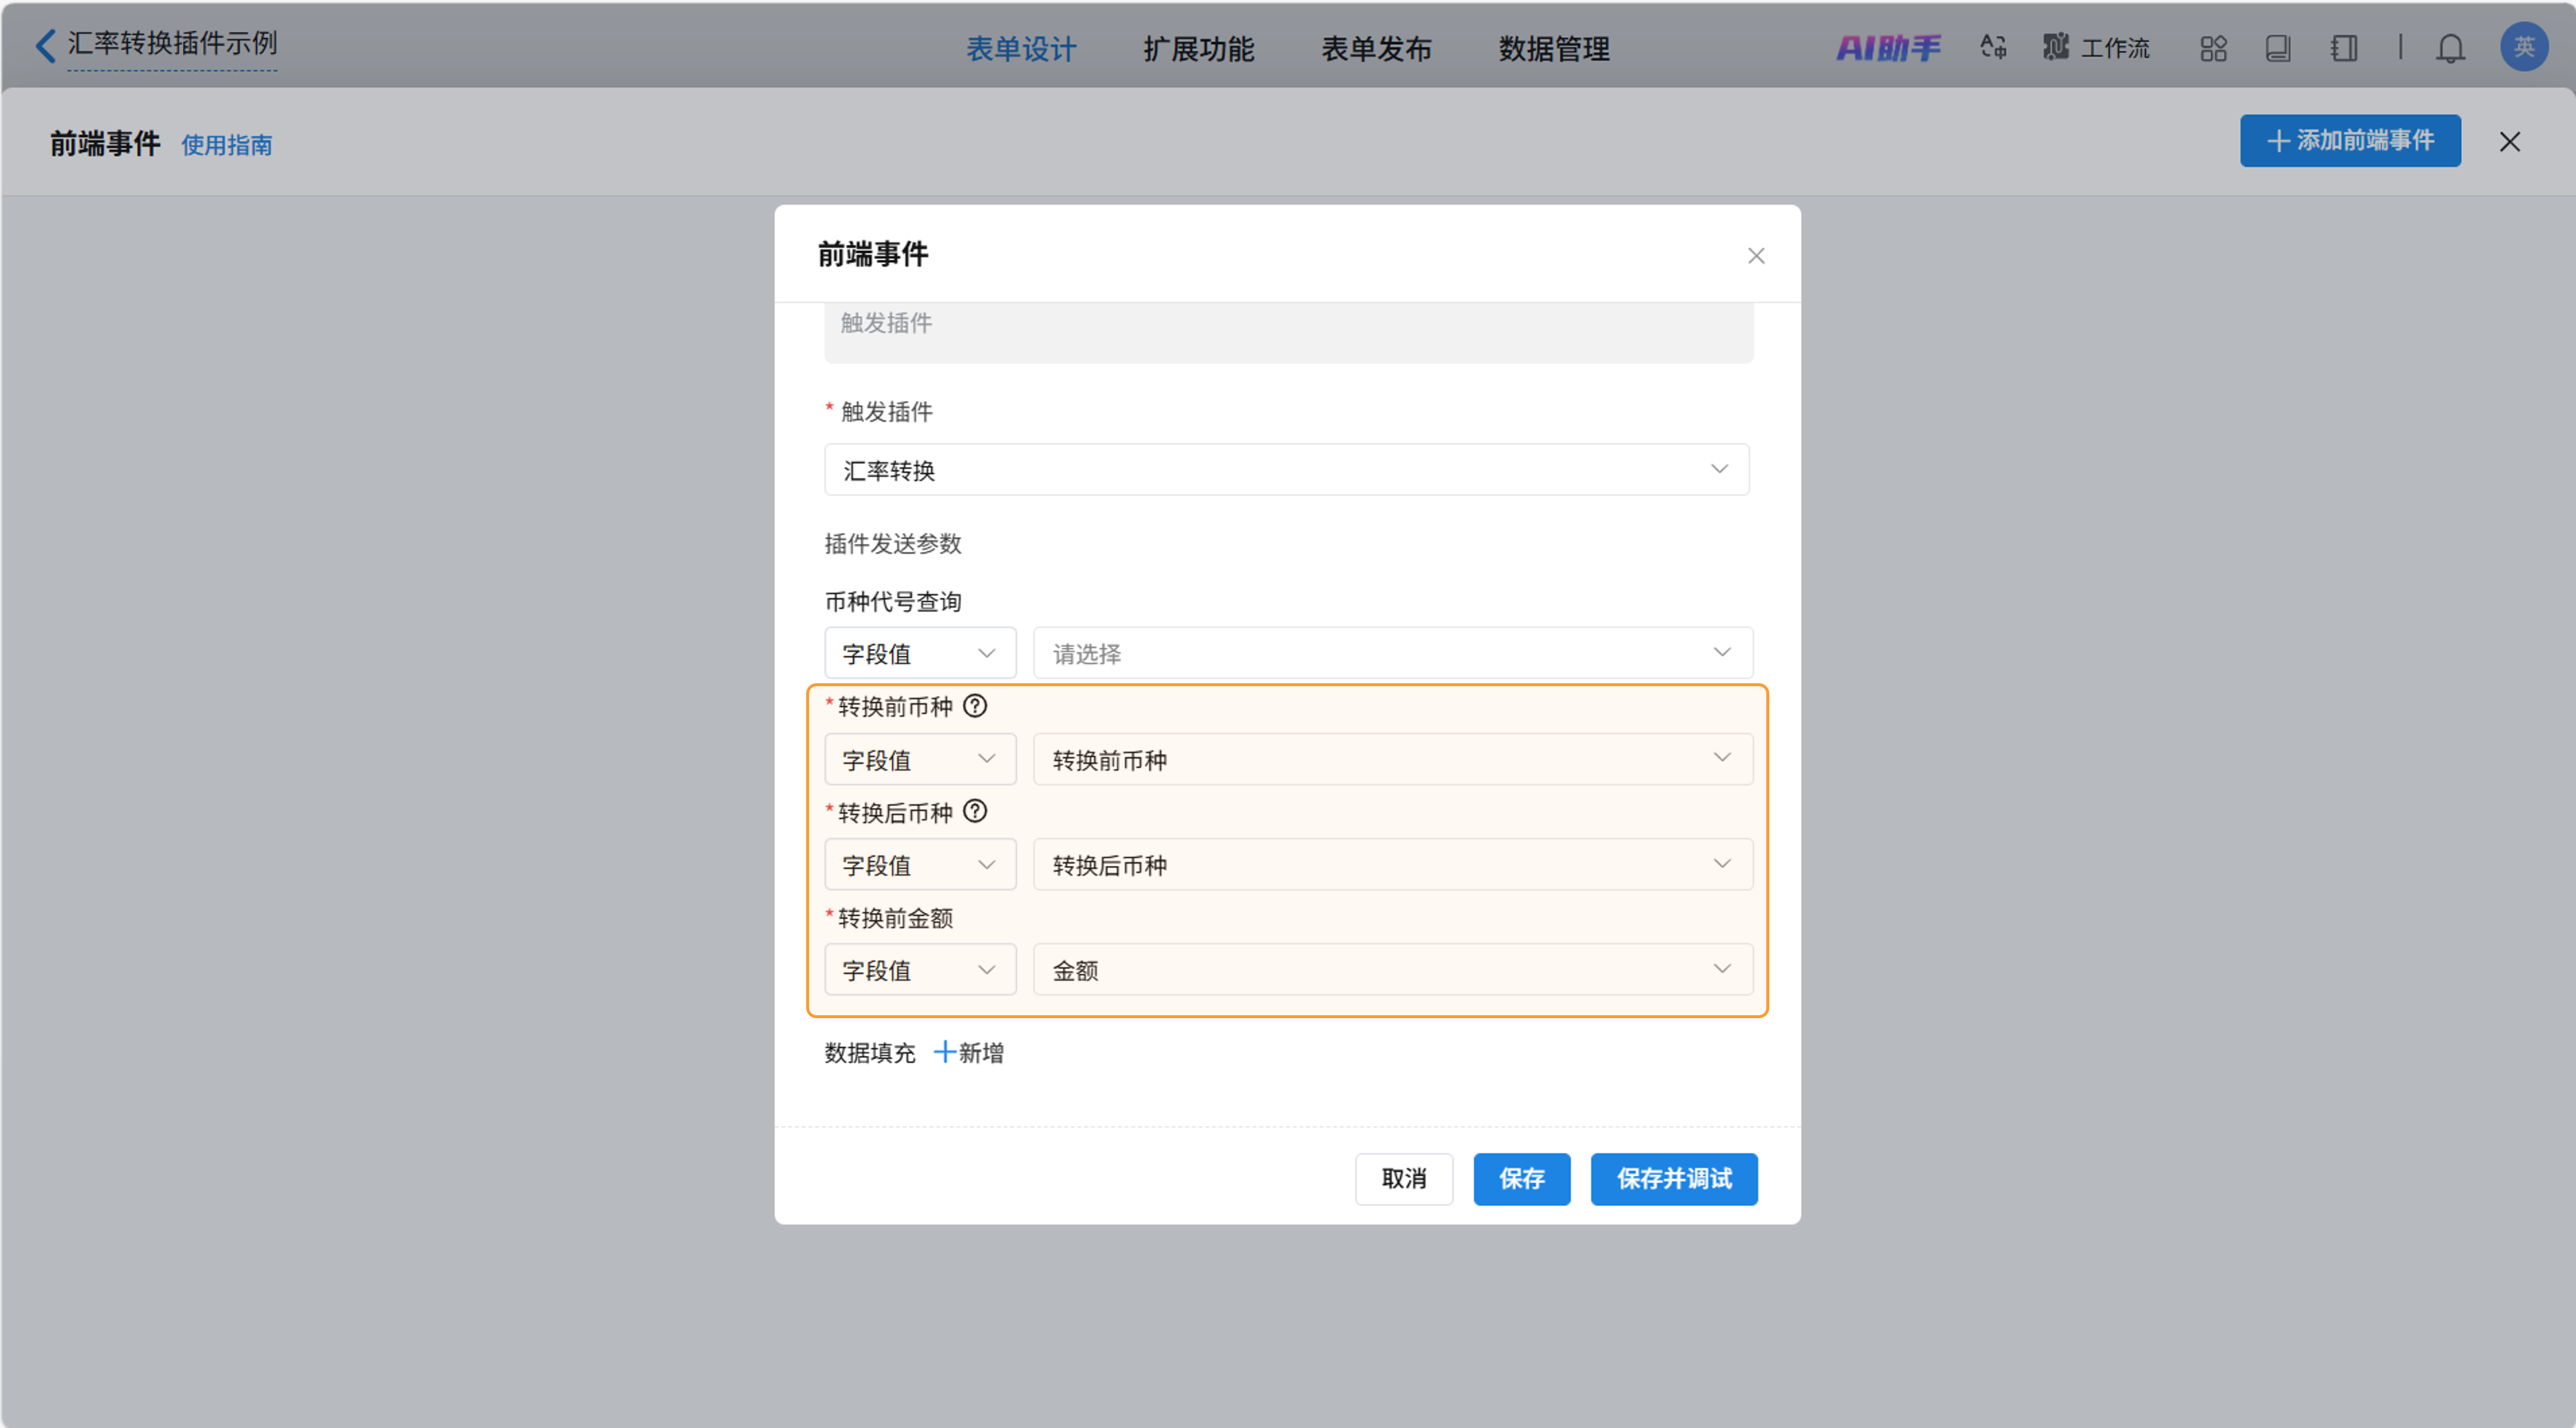The height and width of the screenshot is (1428, 2576).
Task: Click the language translation icon
Action: coord(1992,47)
